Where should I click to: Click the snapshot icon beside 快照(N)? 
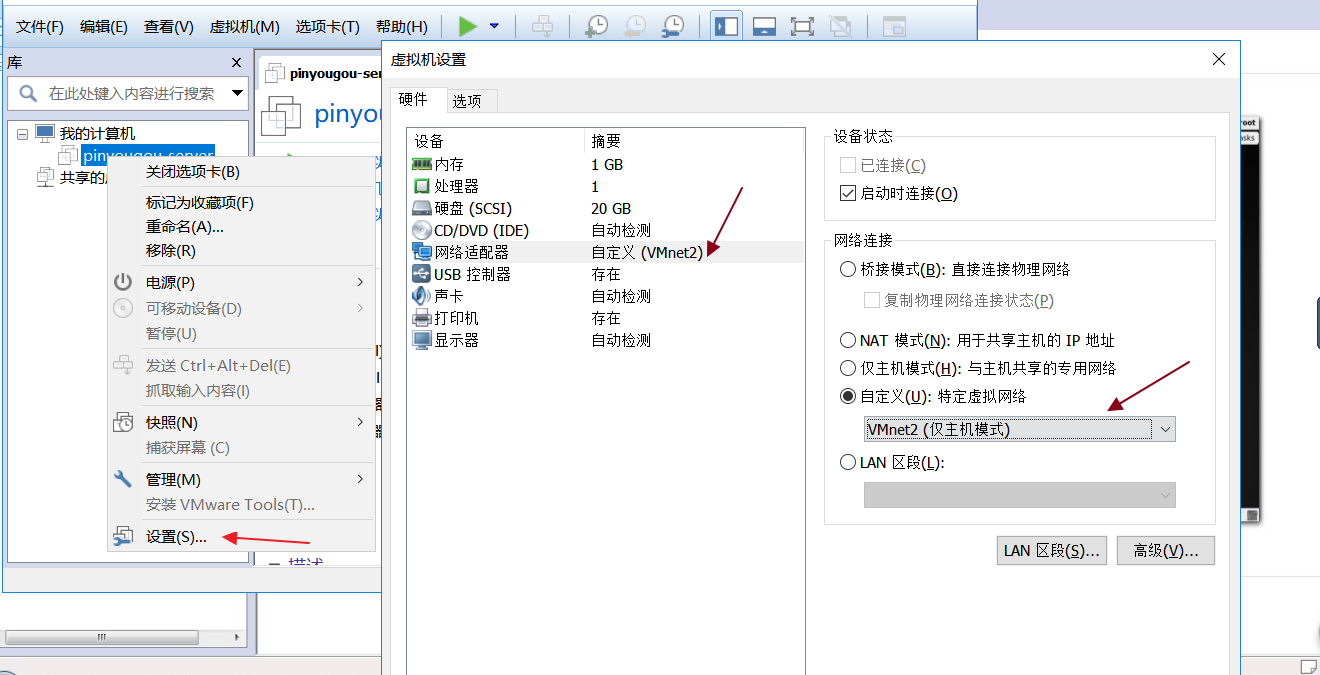tap(123, 423)
